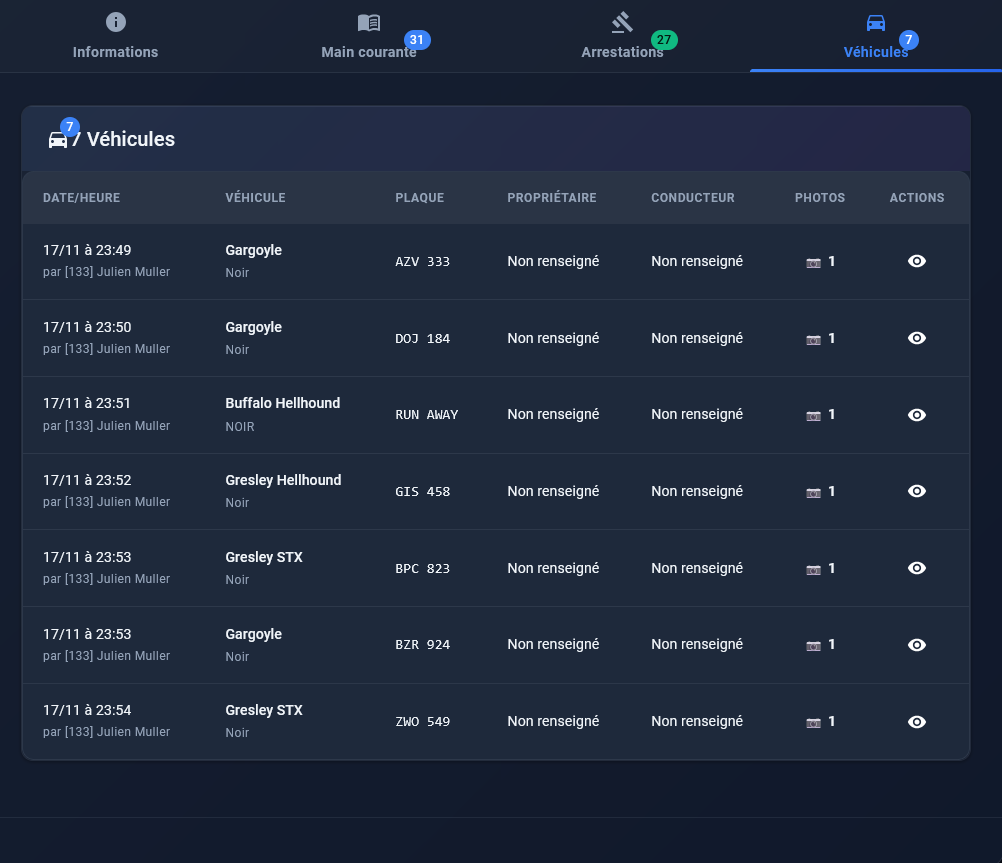Image resolution: width=1002 pixels, height=863 pixels.
Task: Go to the Arrestations tab
Action: pyautogui.click(x=622, y=37)
